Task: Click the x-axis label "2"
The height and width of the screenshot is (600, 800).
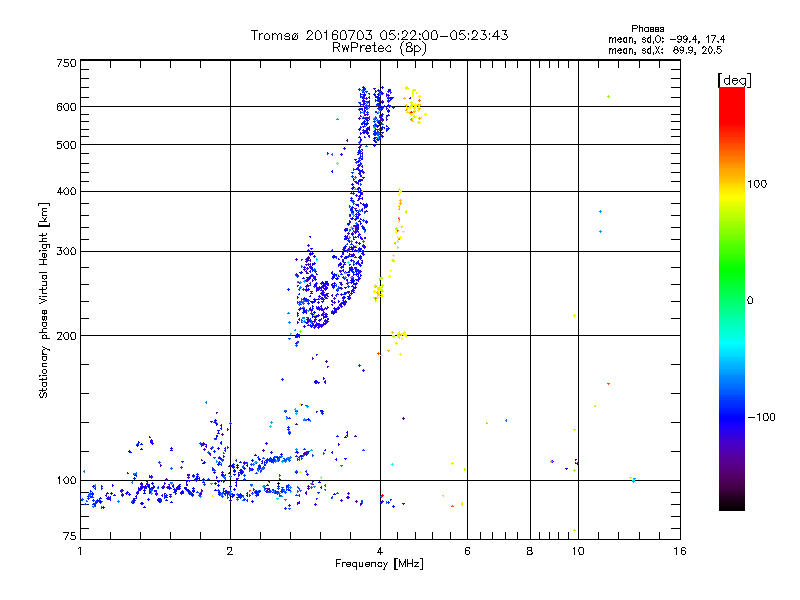Action: tap(230, 551)
